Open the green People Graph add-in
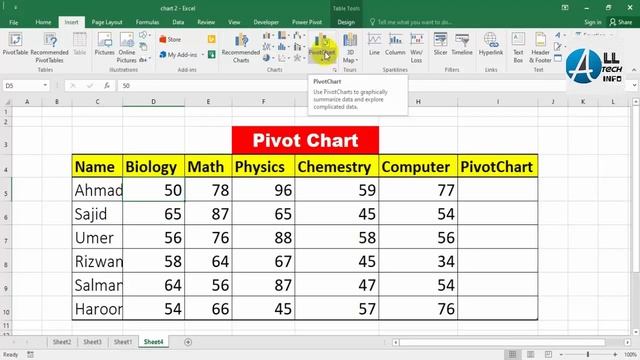Screen dimensions: 640x360 (211, 54)
